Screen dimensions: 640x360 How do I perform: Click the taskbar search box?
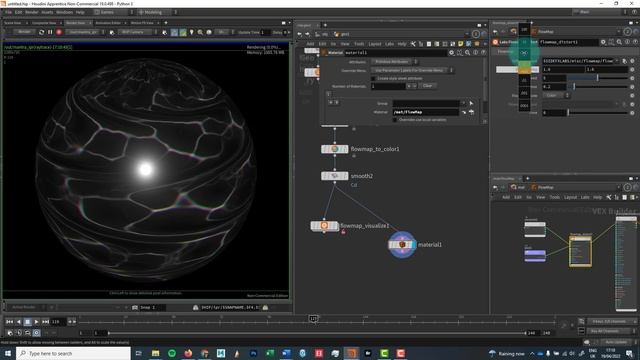73,353
